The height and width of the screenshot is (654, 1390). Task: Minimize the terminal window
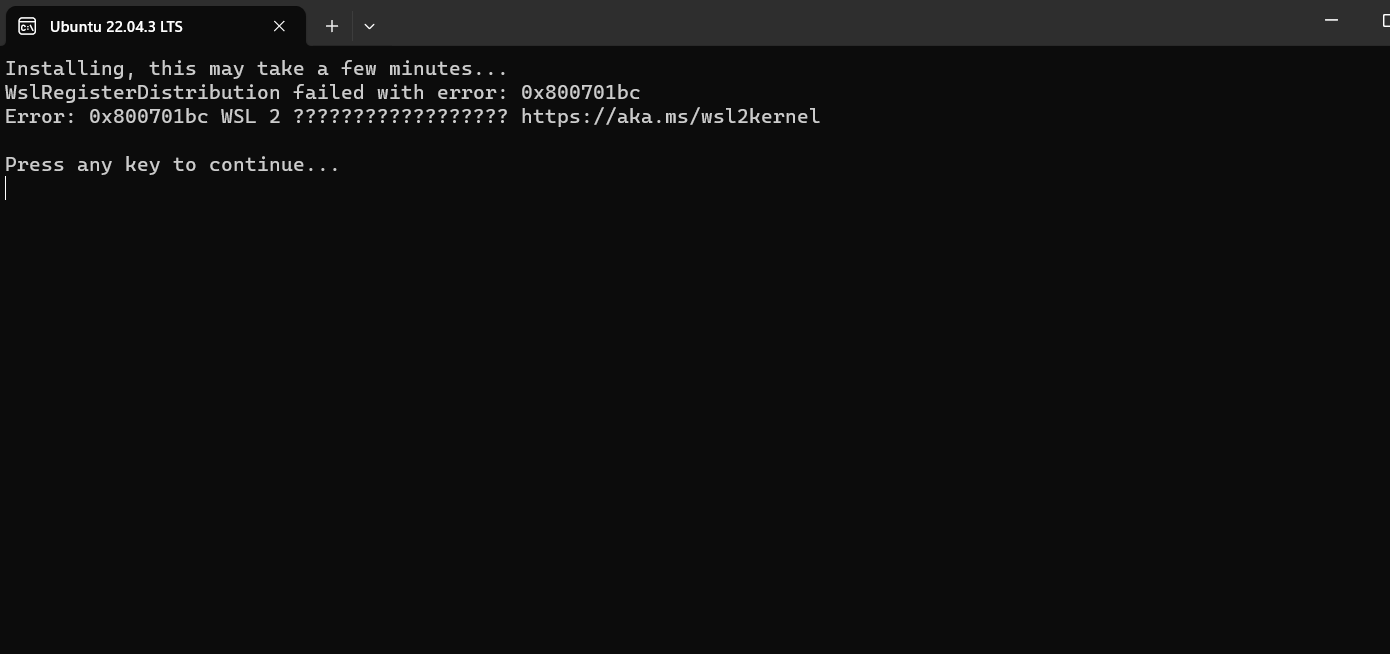click(1331, 20)
